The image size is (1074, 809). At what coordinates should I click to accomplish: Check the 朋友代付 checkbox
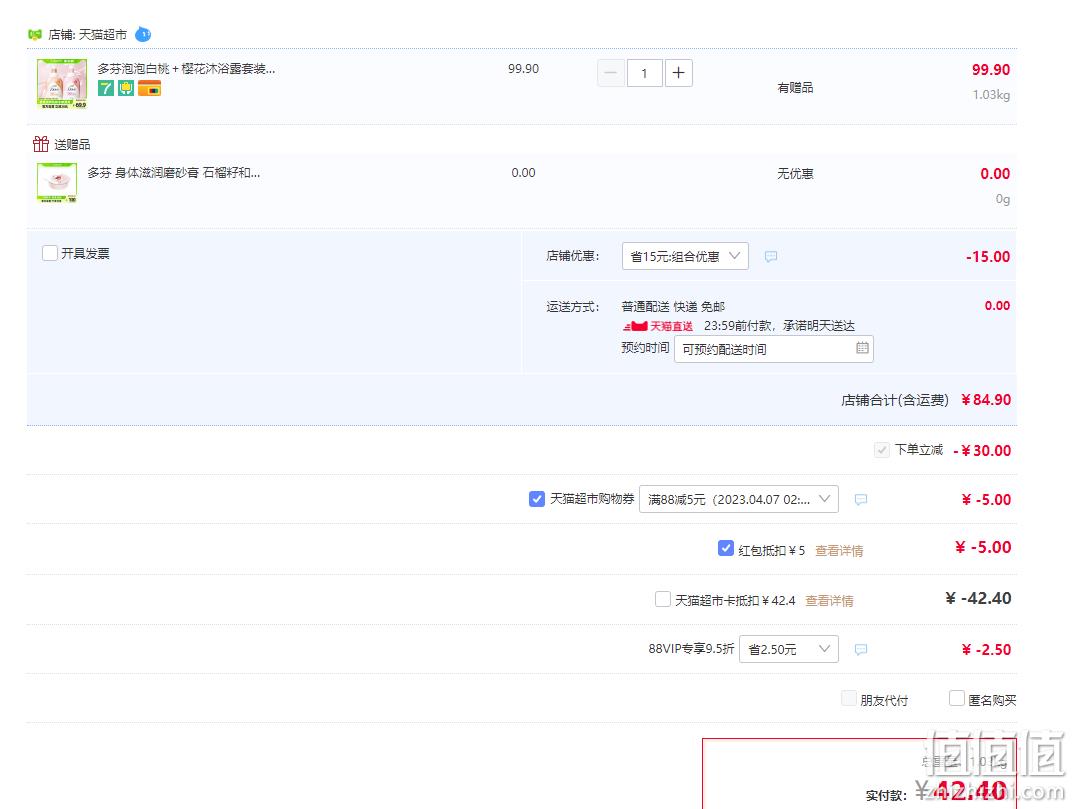click(849, 698)
